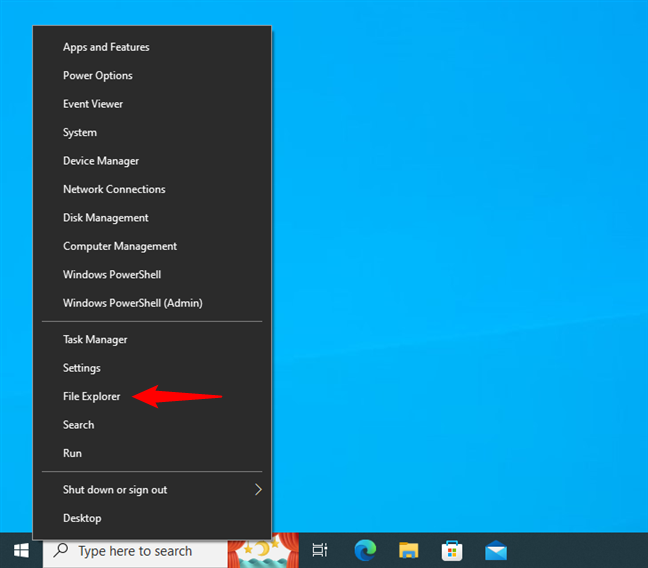Open the Mail app on taskbar
Screen dimensions: 648x568
click(x=496, y=551)
